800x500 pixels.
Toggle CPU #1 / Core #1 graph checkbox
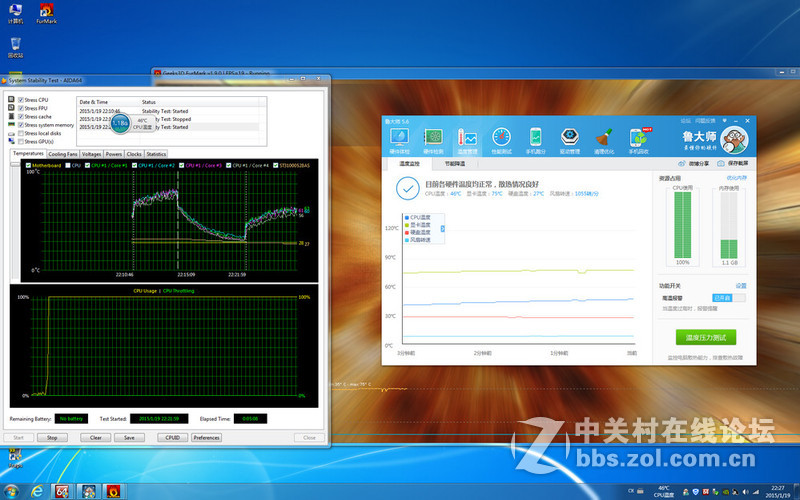[x=87, y=165]
